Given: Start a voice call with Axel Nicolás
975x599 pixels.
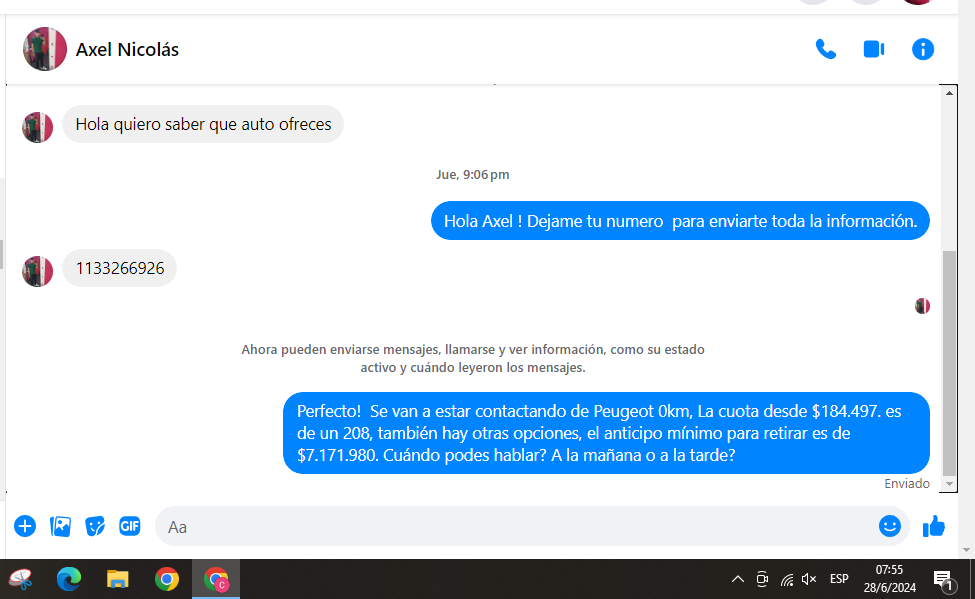Looking at the screenshot, I should (826, 49).
